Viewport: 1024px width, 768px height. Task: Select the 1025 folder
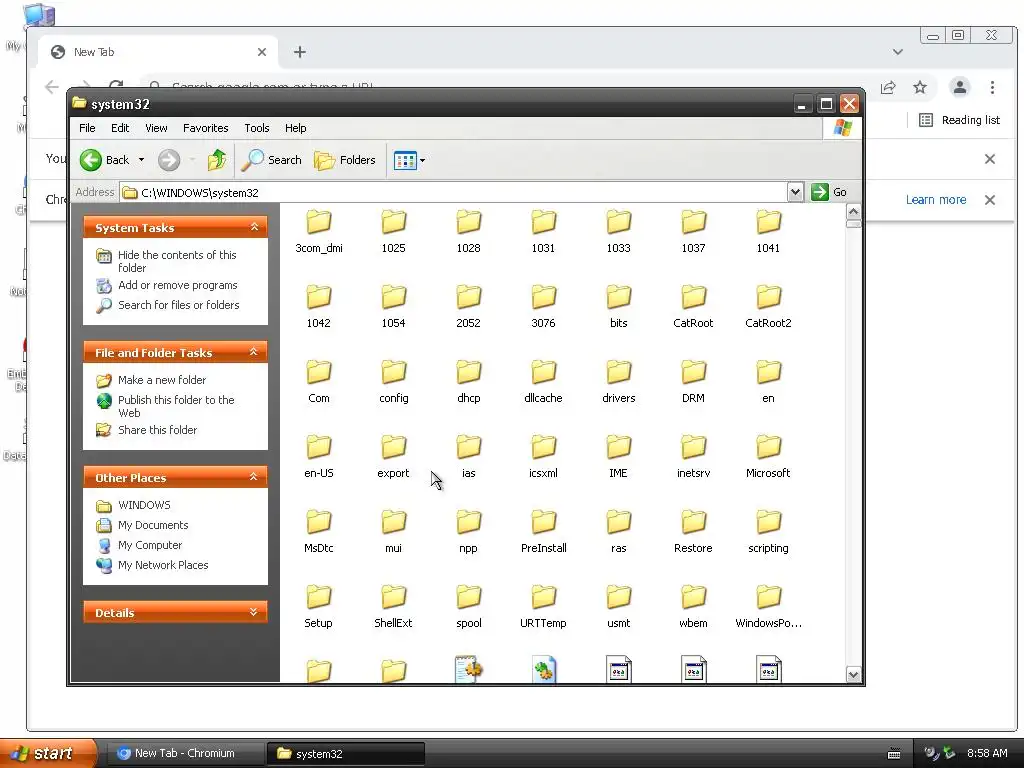click(394, 232)
